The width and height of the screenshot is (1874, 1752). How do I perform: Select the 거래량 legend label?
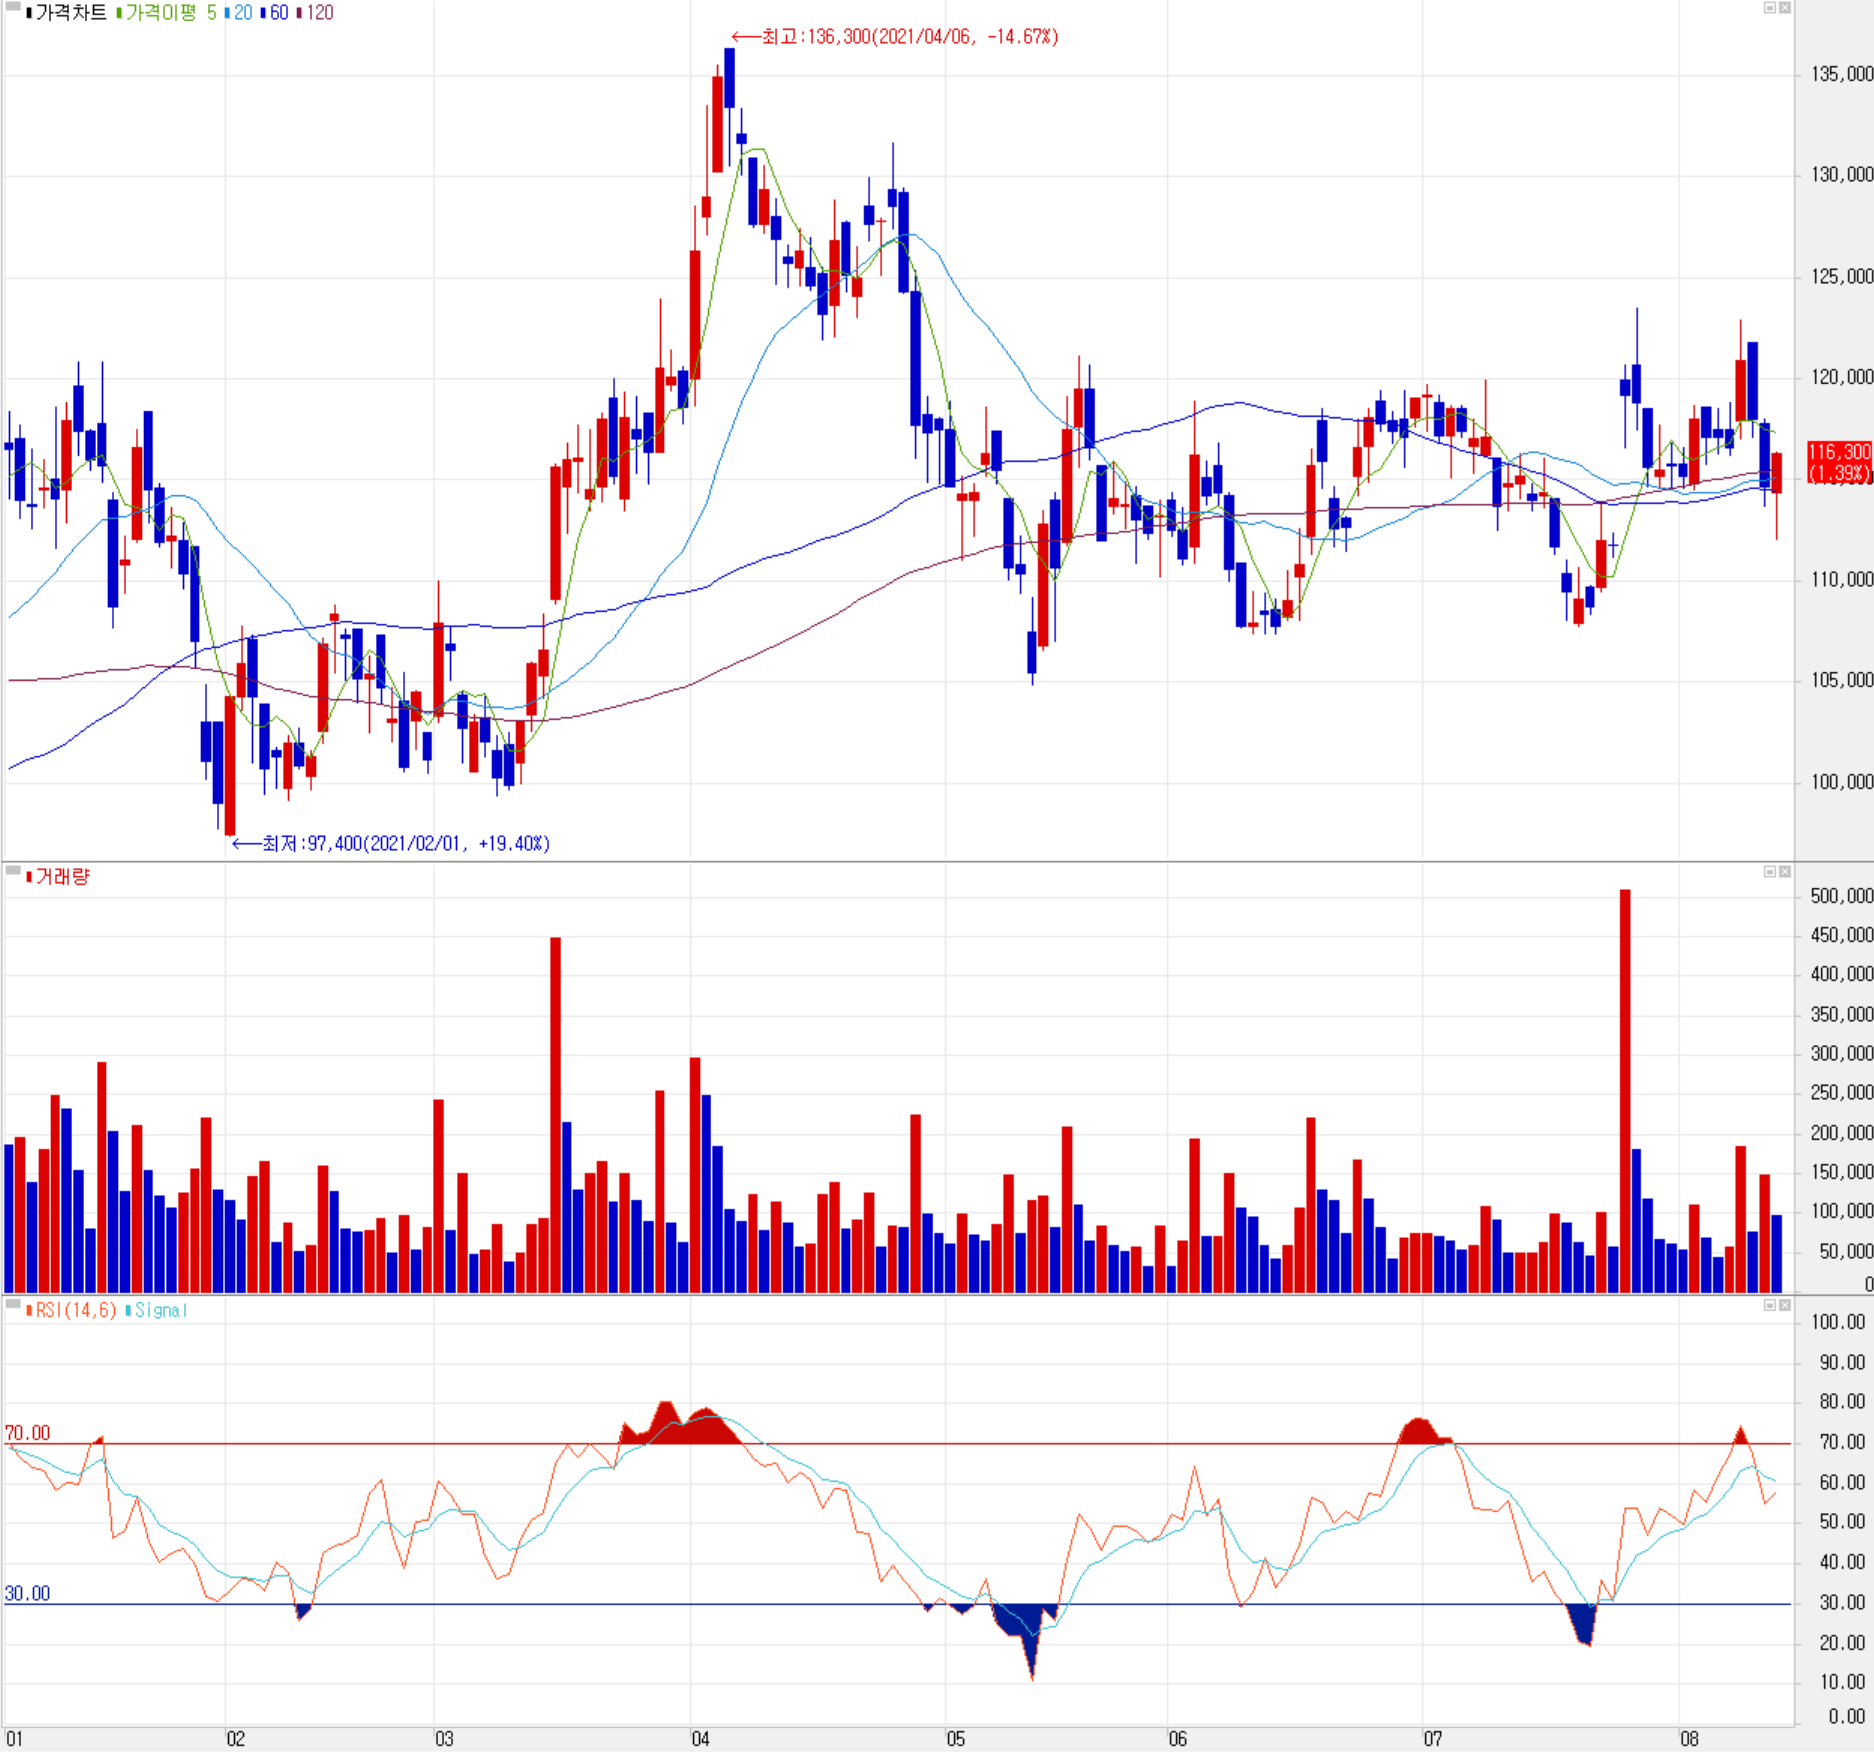(x=63, y=877)
